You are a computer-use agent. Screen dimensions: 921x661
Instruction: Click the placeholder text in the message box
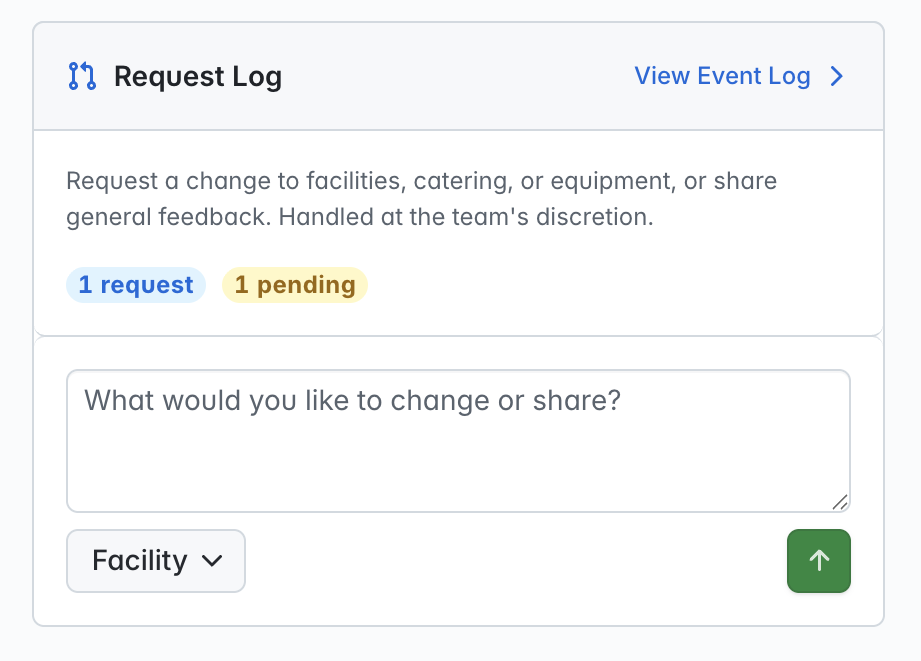tap(352, 401)
